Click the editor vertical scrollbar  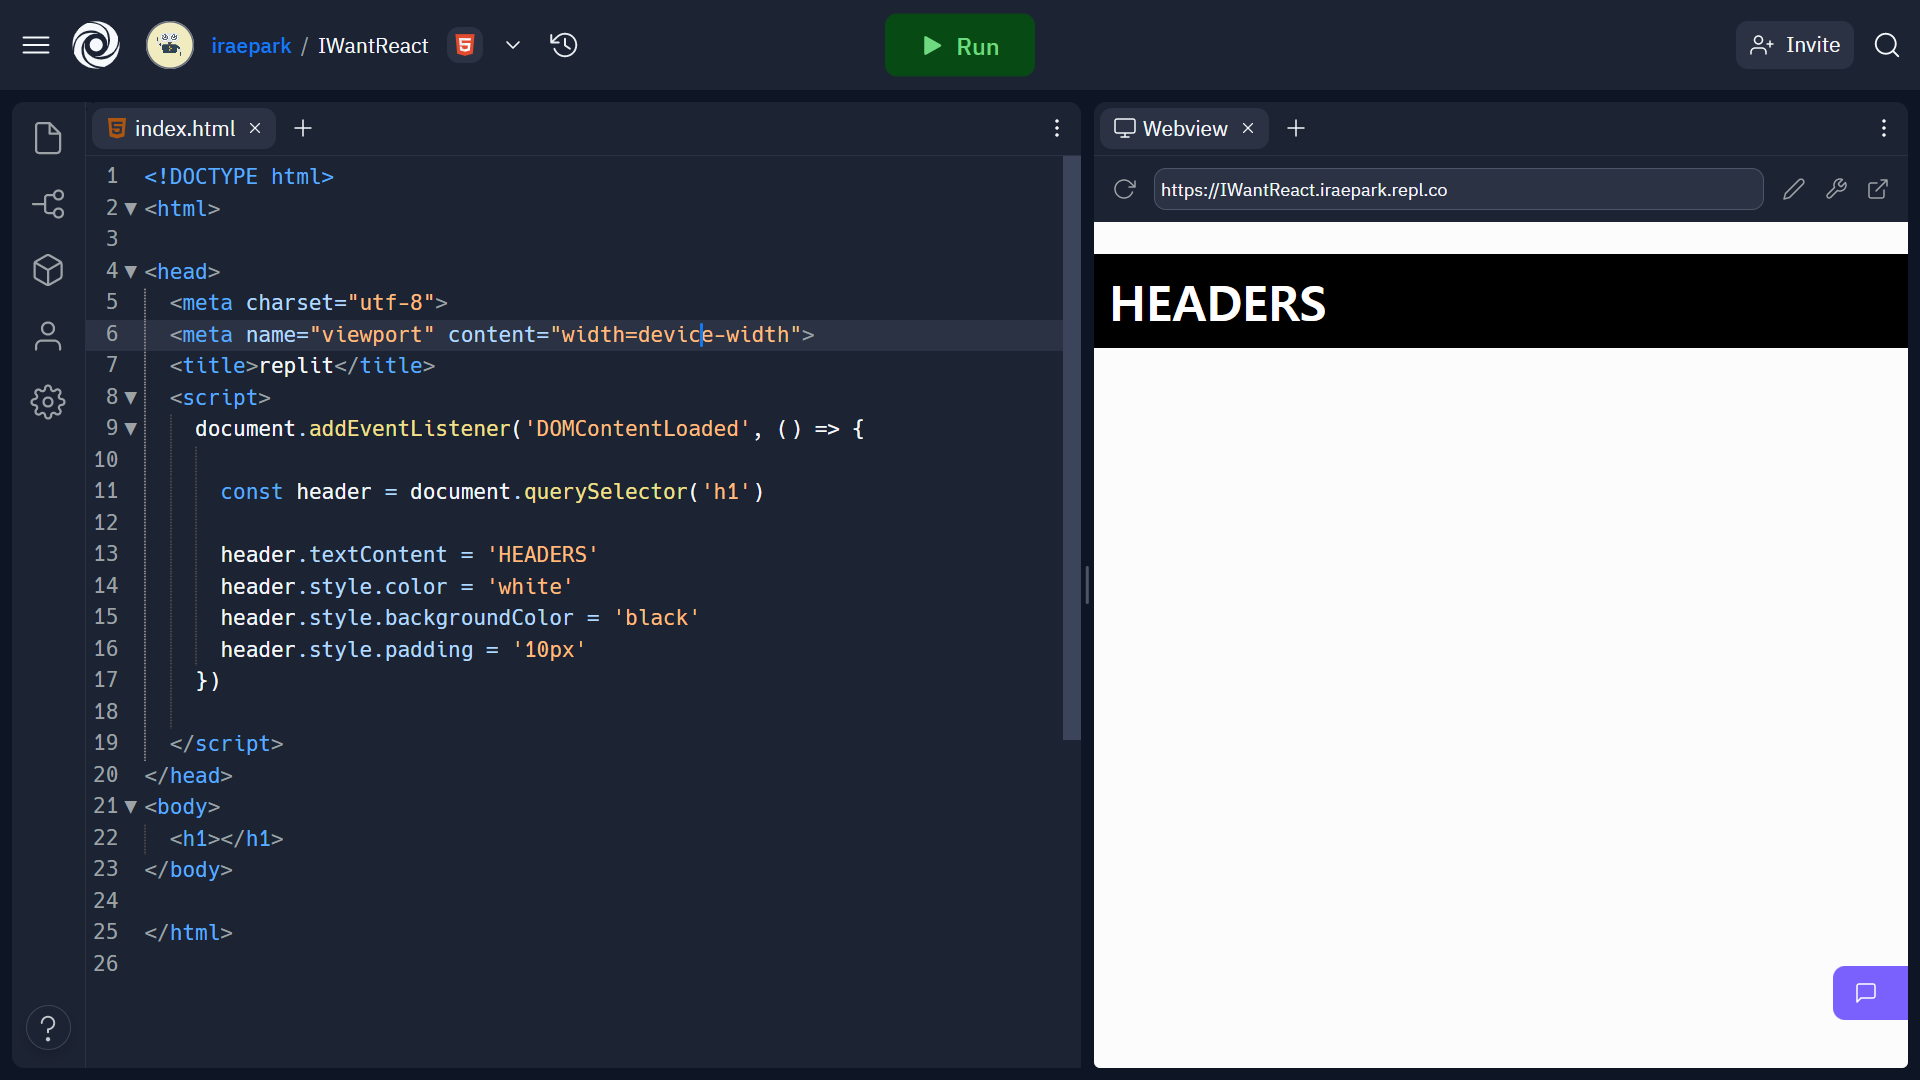click(1071, 448)
